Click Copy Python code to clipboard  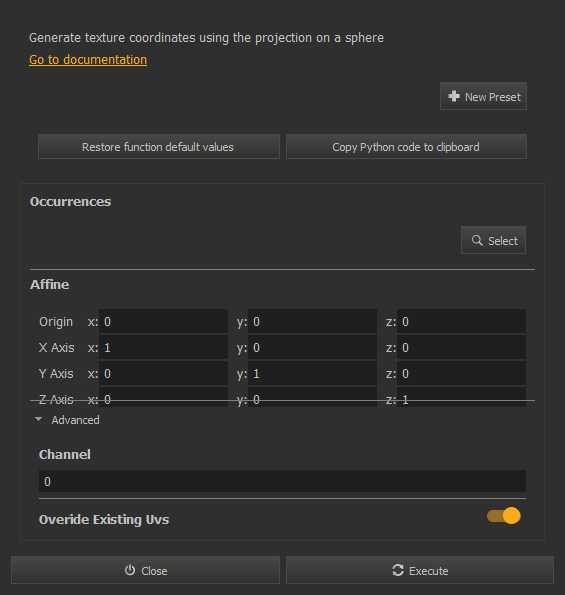(x=406, y=146)
